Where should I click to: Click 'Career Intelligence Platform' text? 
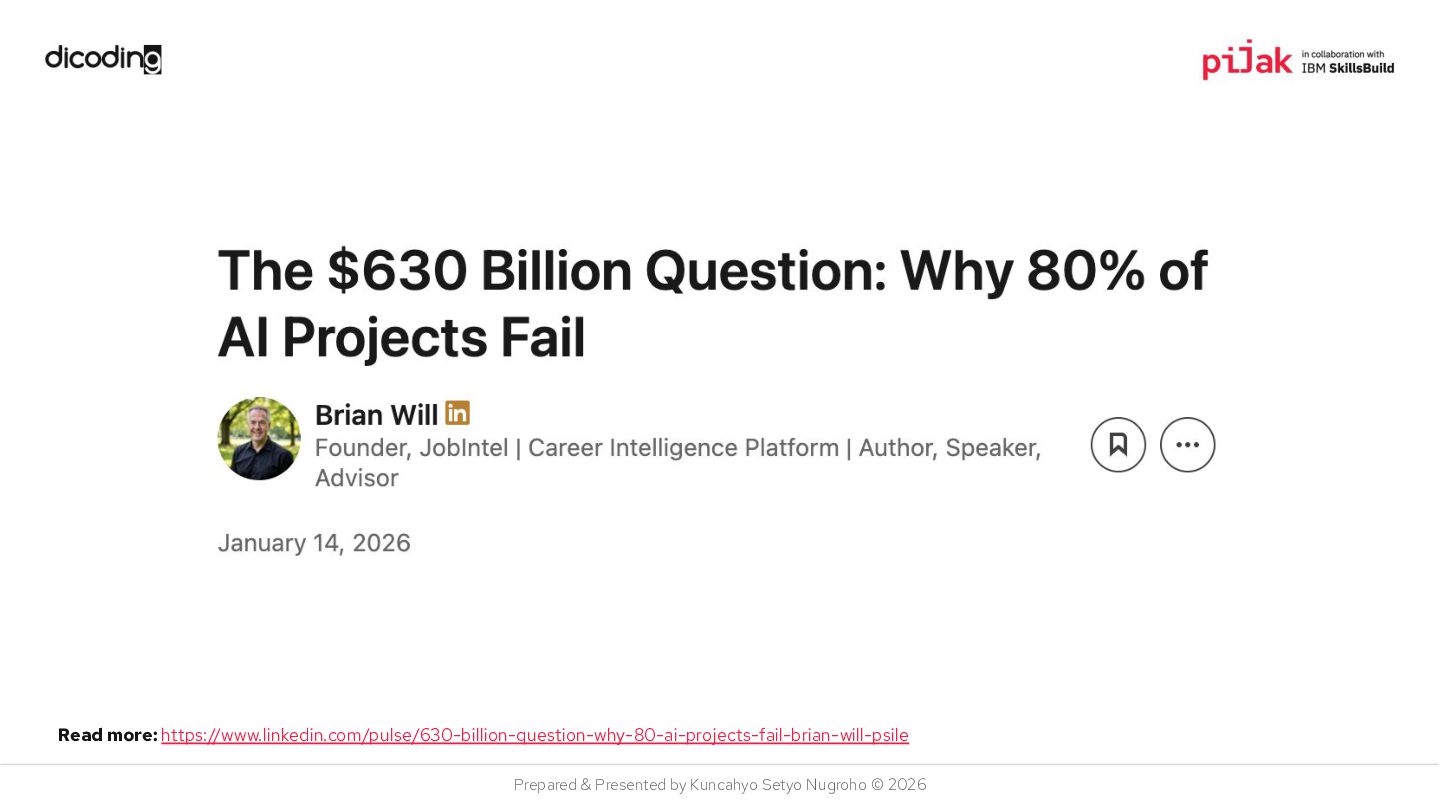683,448
